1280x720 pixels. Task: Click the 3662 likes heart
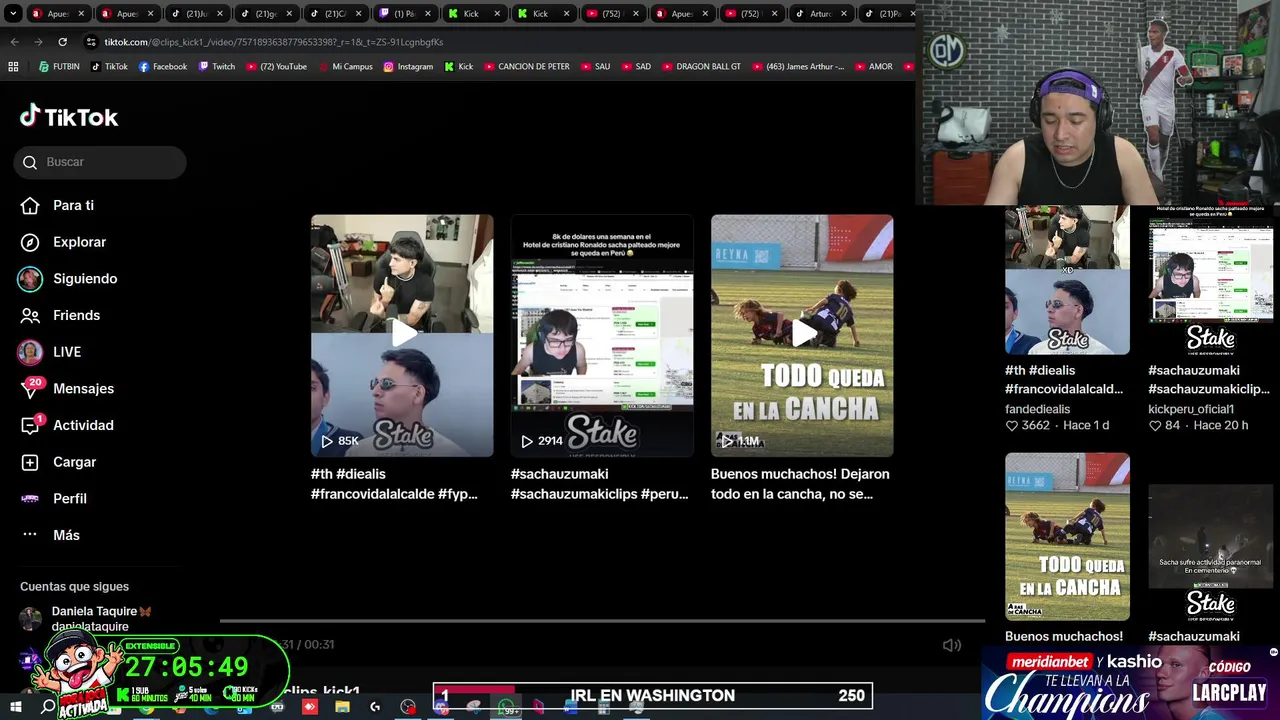(1012, 425)
